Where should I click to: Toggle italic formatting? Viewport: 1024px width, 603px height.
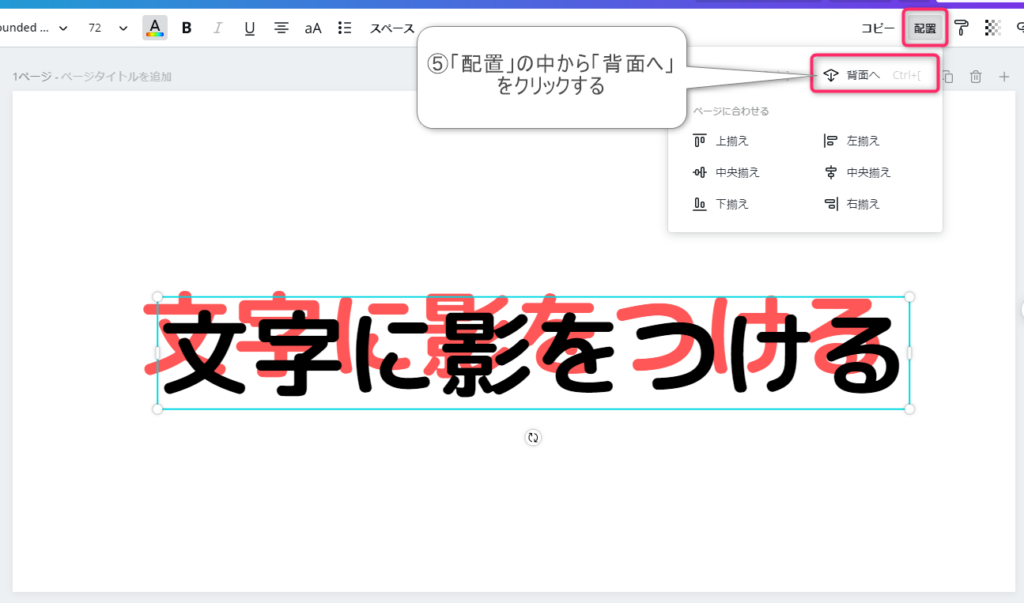[218, 28]
